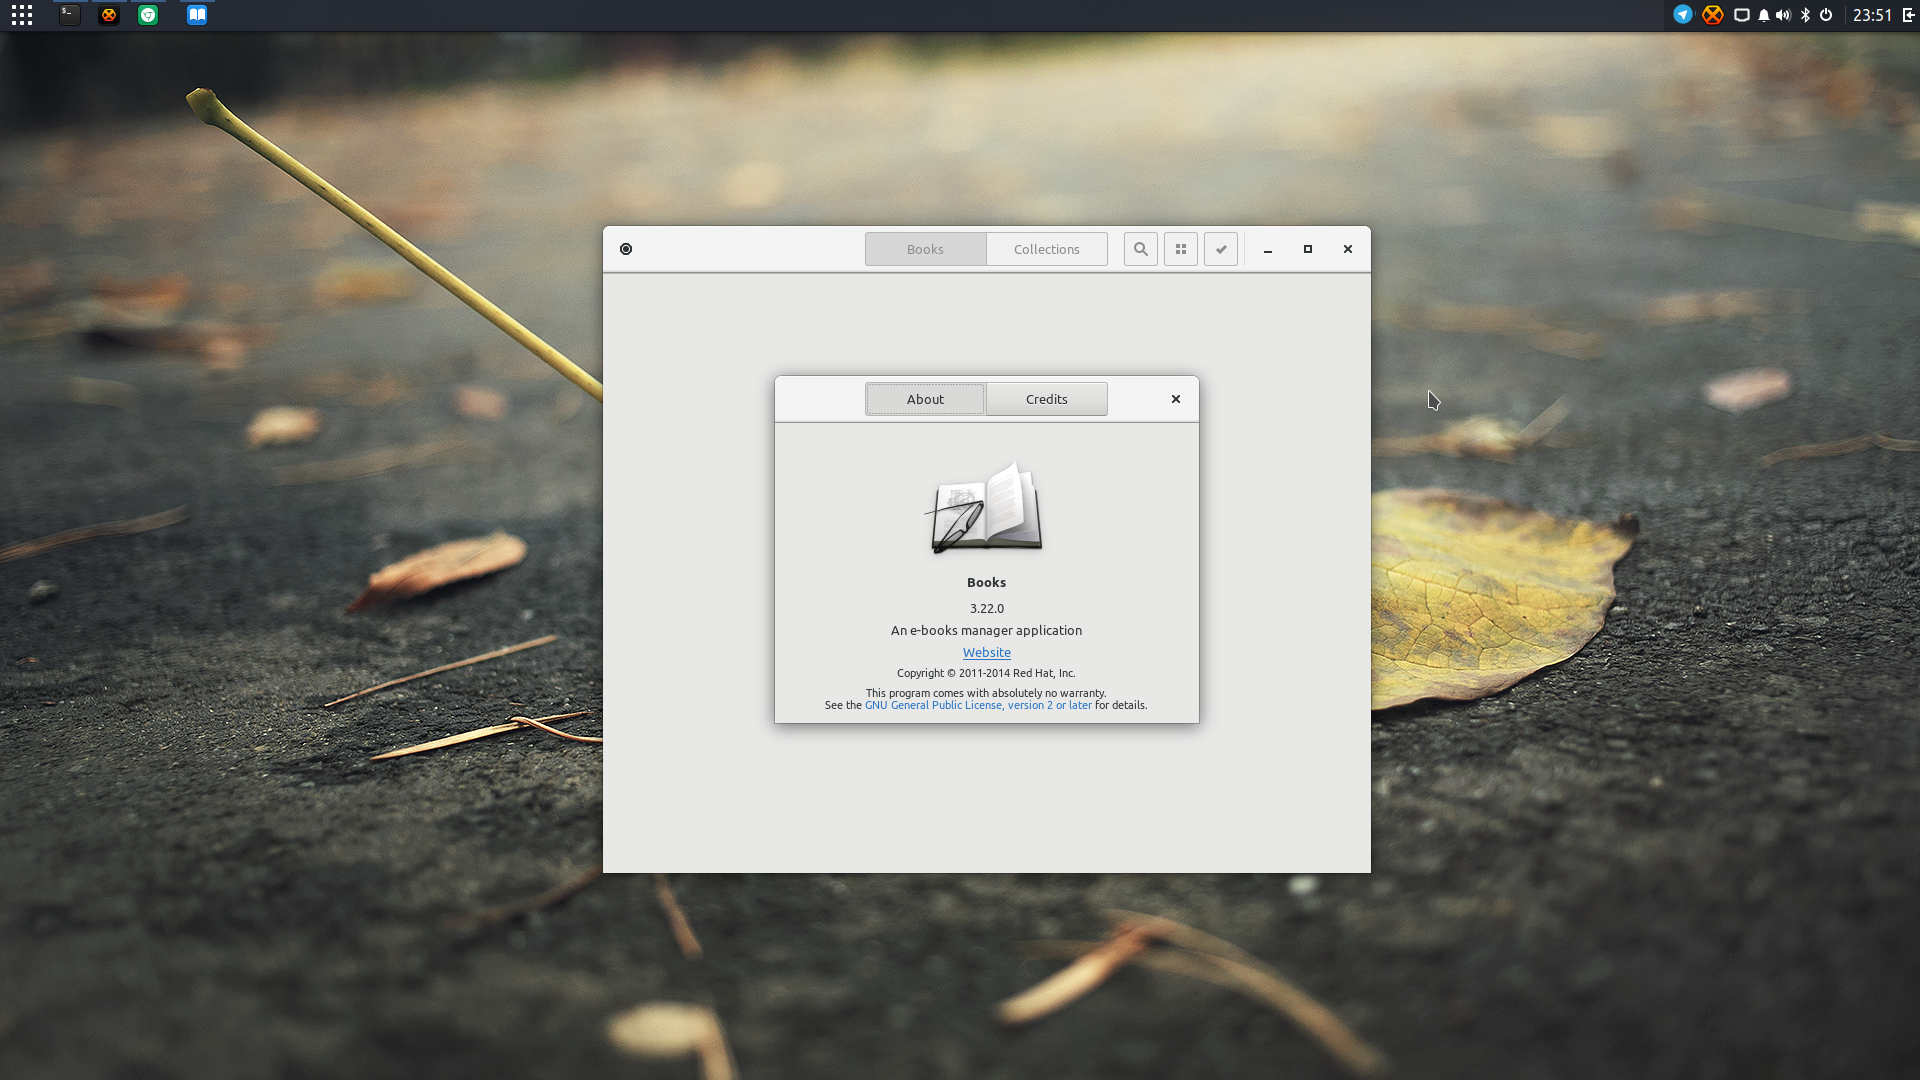Image resolution: width=1920 pixels, height=1080 pixels.
Task: Open the notifications bell
Action: pos(1763,15)
